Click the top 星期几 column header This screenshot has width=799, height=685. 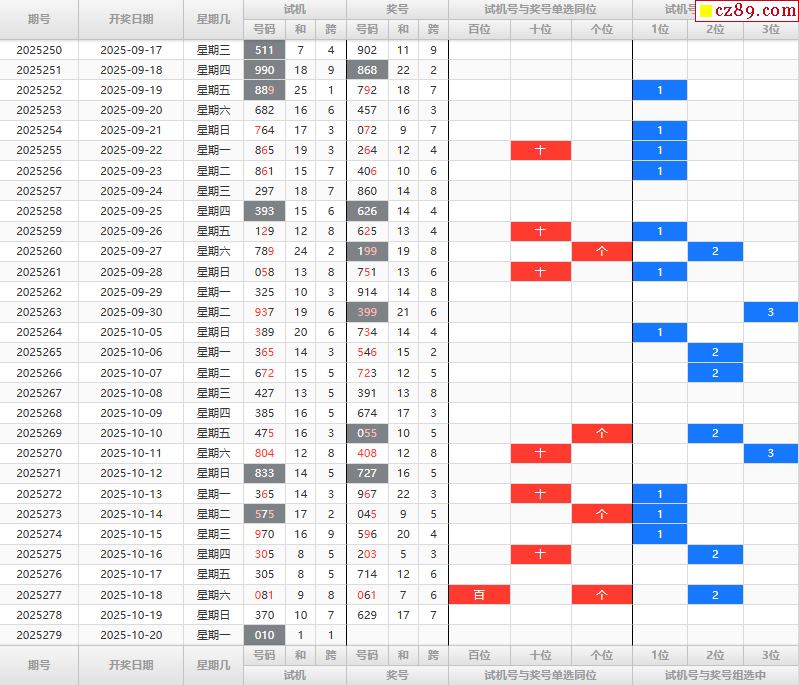[x=213, y=19]
